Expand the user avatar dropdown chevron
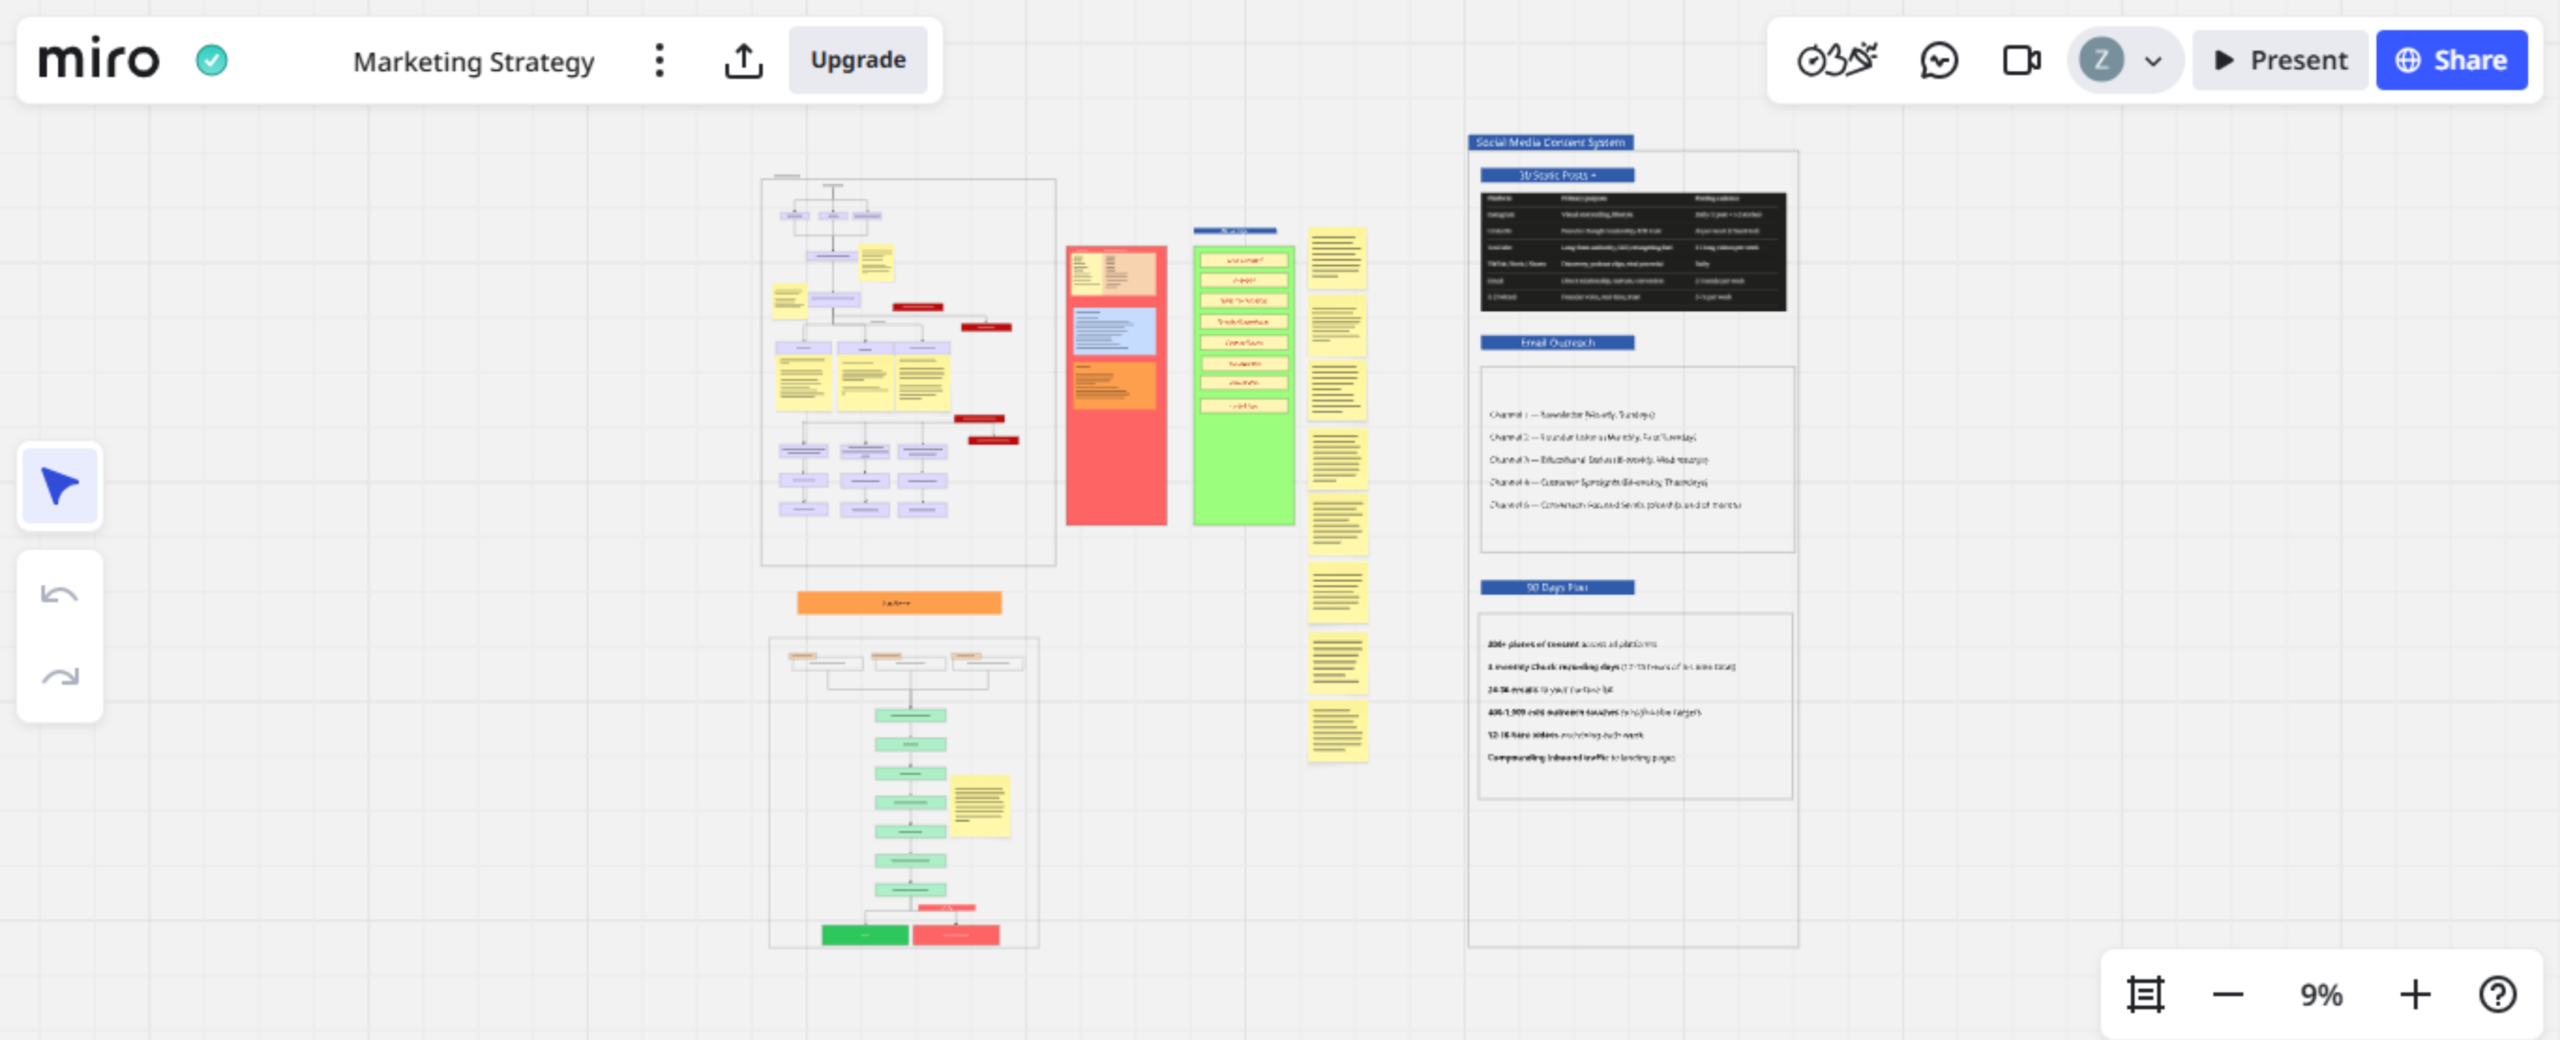Screen dimensions: 2560x1040 pyautogui.click(x=2153, y=61)
